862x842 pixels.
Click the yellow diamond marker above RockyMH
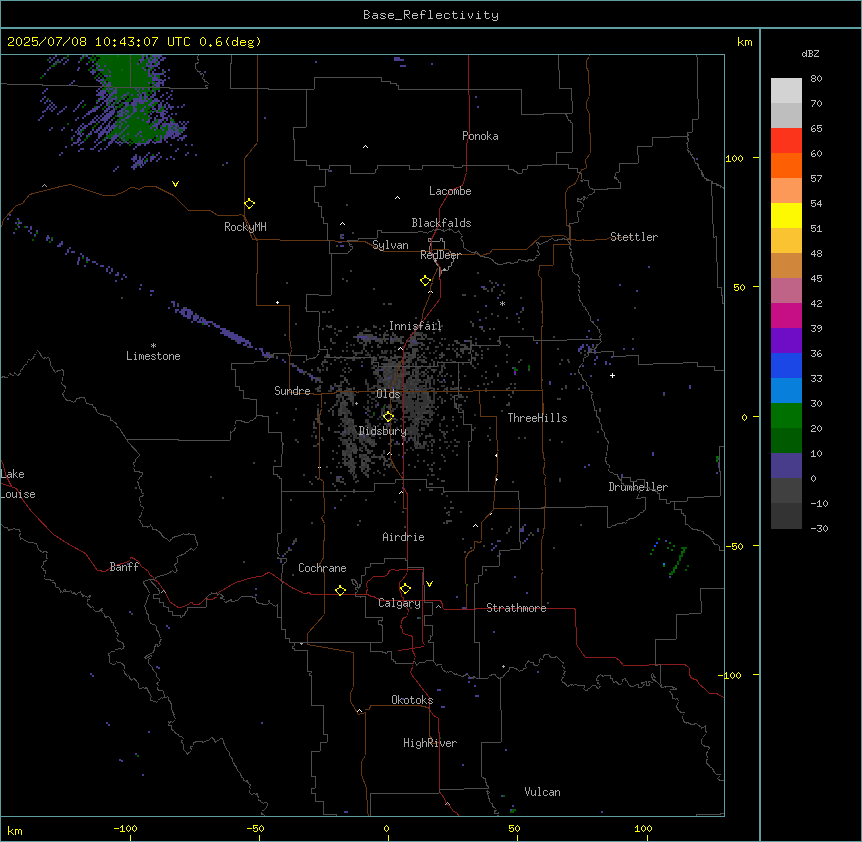coord(249,204)
